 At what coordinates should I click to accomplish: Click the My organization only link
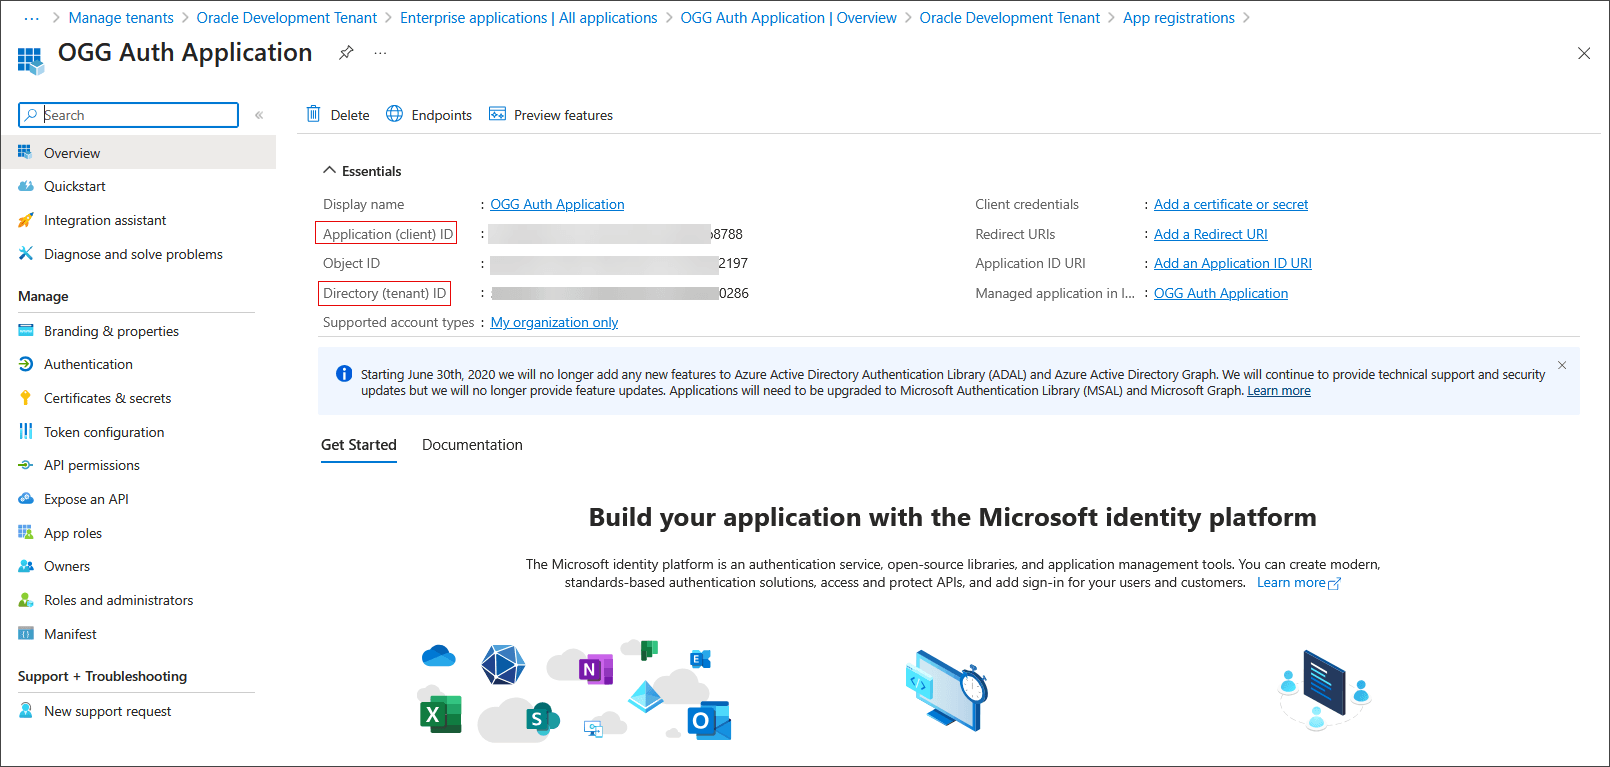554,322
